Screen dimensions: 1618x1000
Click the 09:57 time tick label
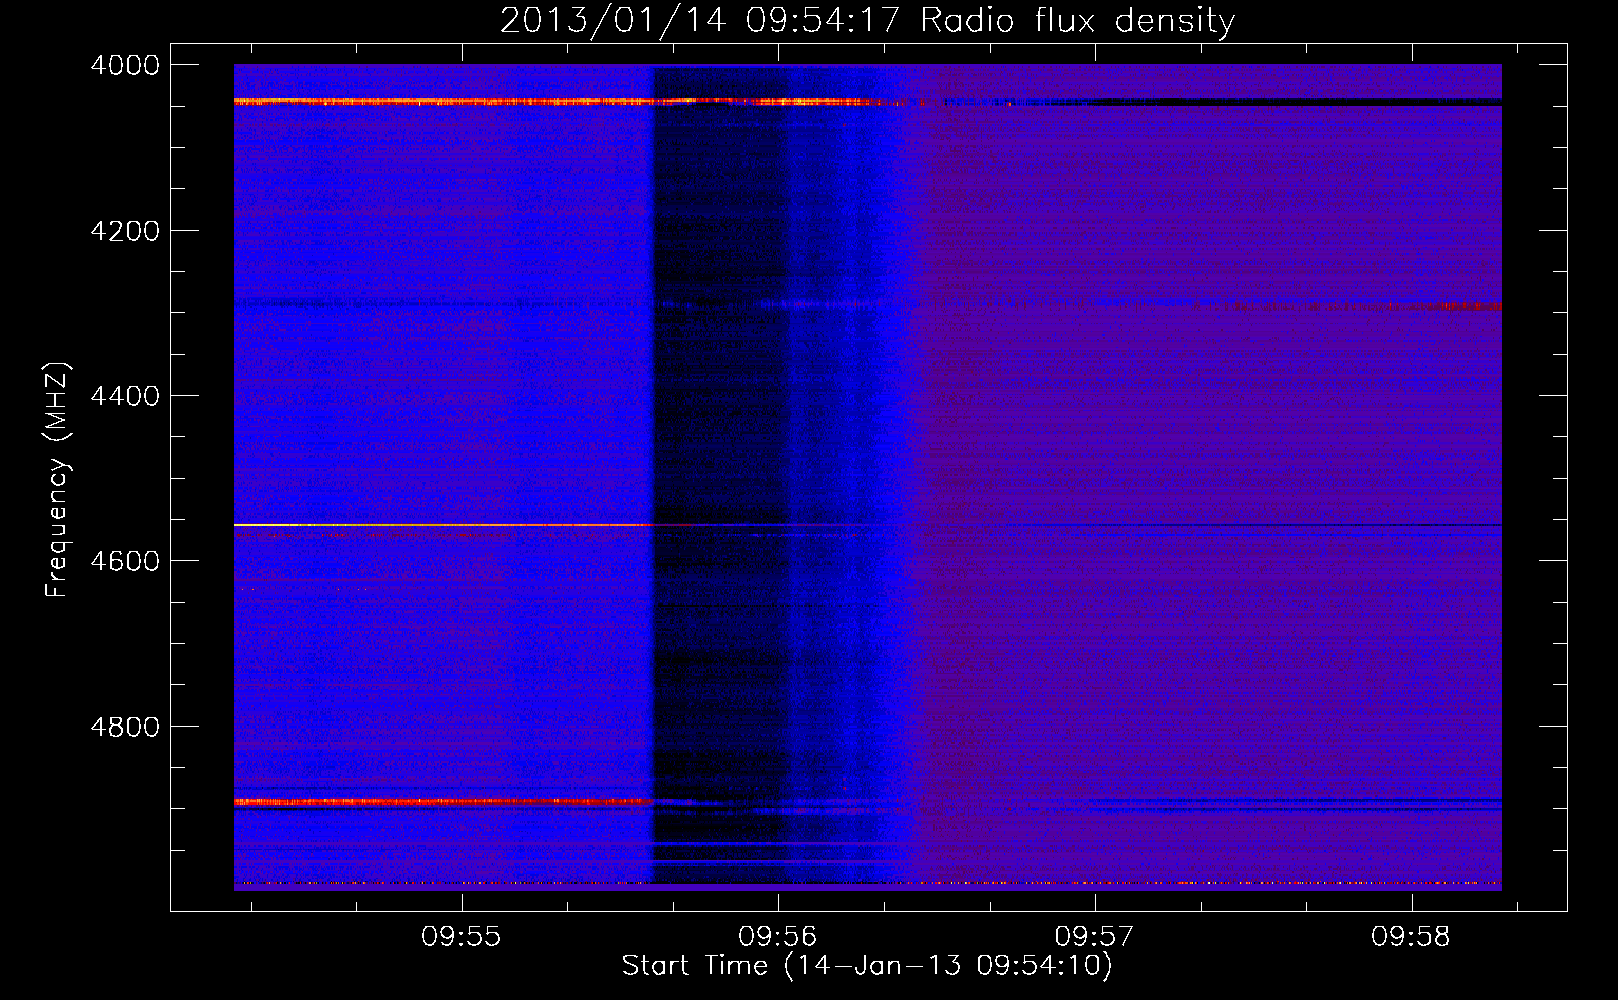(1095, 937)
